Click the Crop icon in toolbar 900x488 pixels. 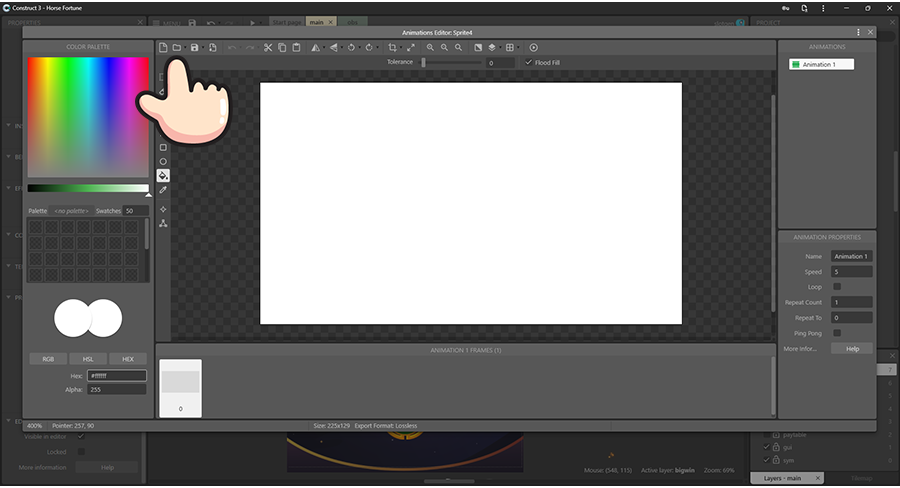coord(392,47)
